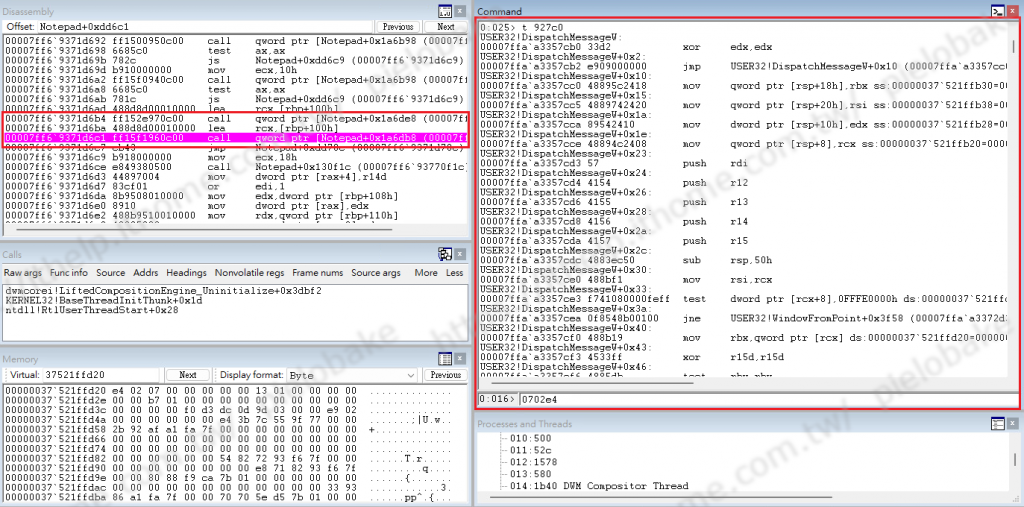The height and width of the screenshot is (507, 1024).
Task: Open the Calls panel's window menu icon
Action: pyautogui.click(x=445, y=254)
